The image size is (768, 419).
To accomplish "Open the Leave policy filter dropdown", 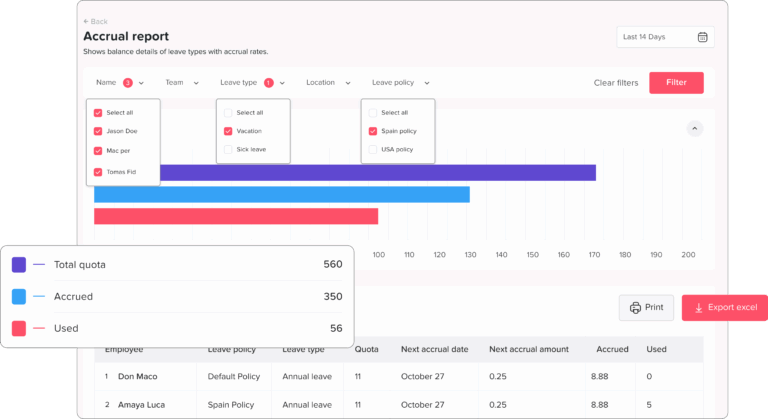I will (401, 83).
